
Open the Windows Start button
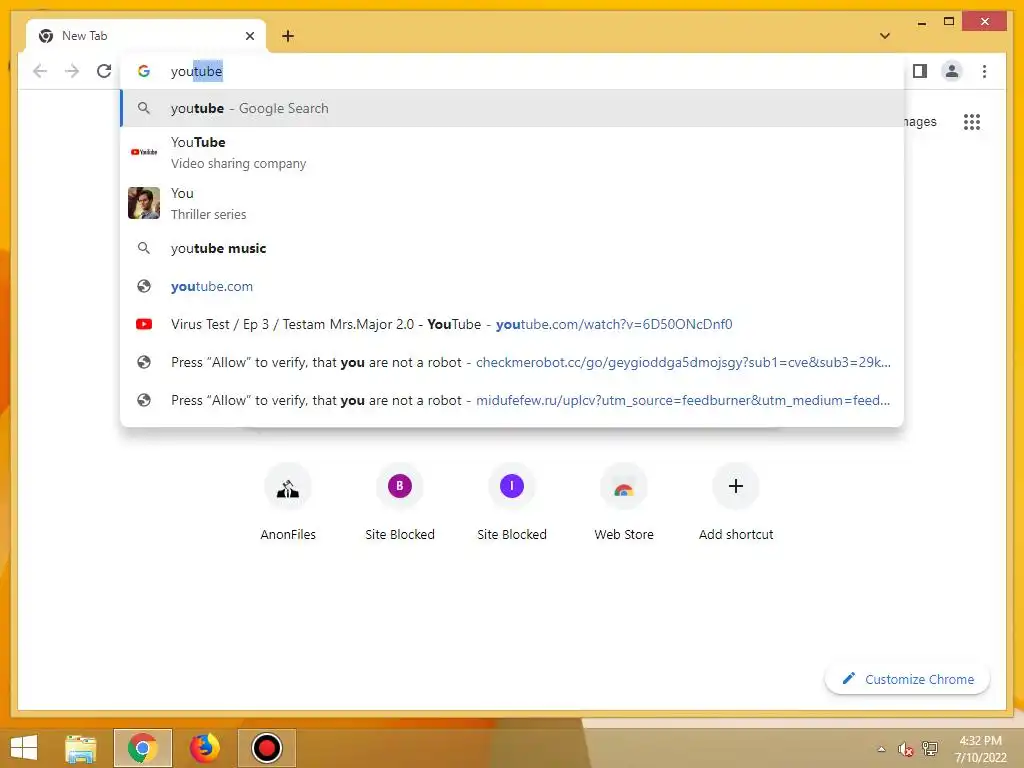coord(24,748)
